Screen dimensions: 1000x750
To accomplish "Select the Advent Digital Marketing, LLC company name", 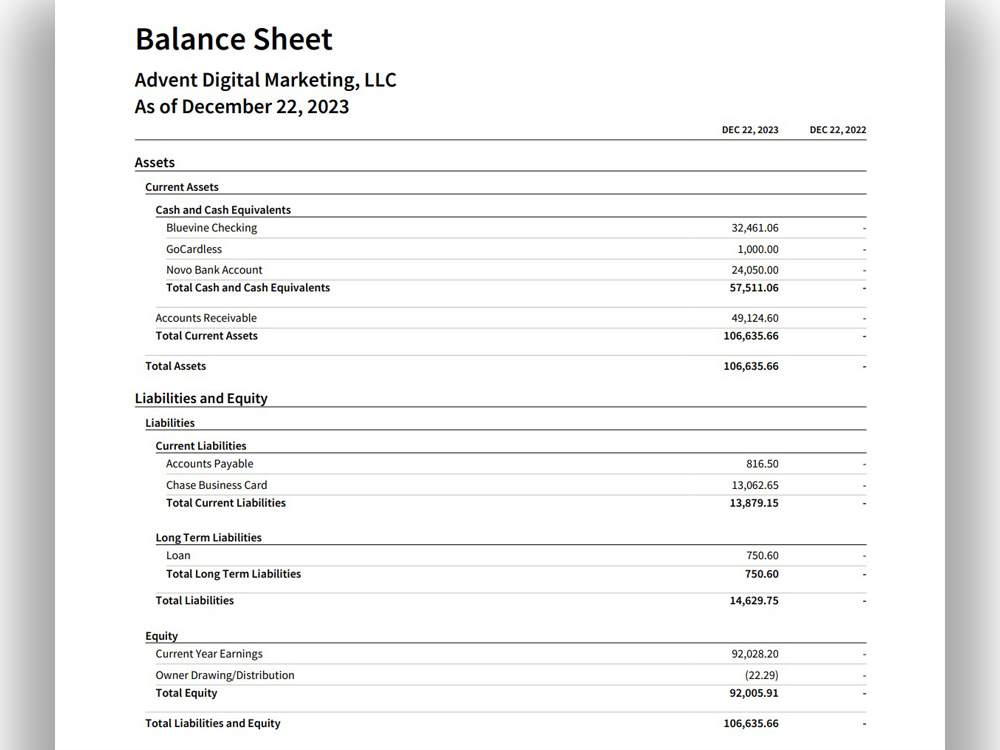I will click(265, 80).
